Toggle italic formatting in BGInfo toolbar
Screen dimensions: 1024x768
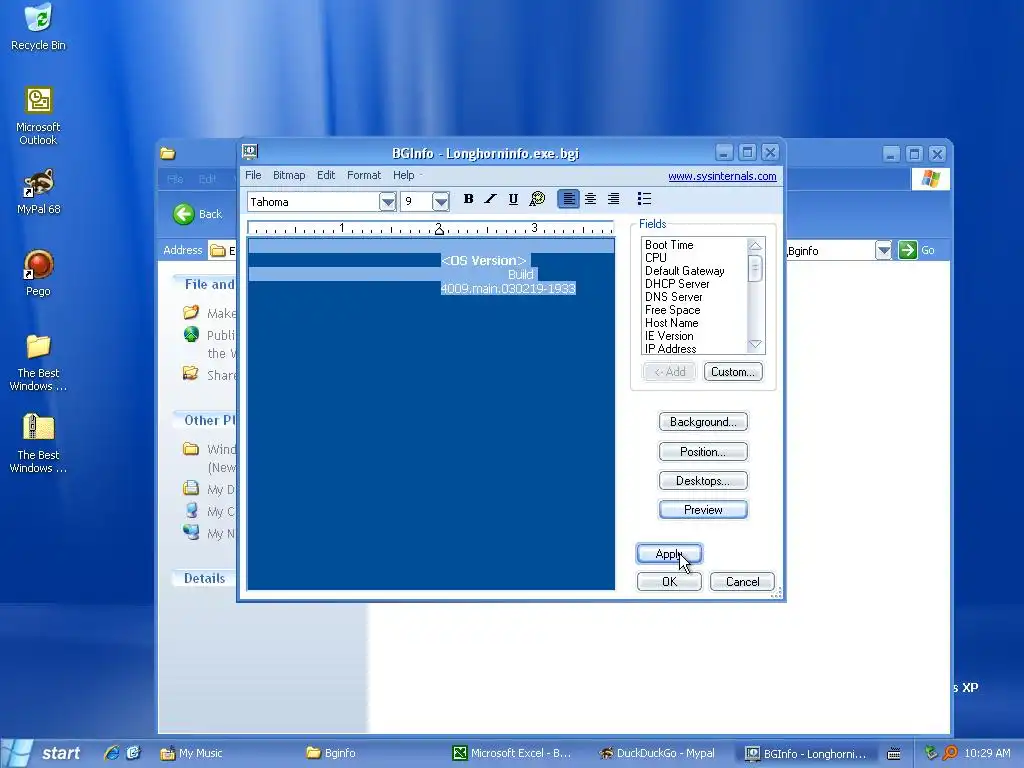tap(490, 199)
